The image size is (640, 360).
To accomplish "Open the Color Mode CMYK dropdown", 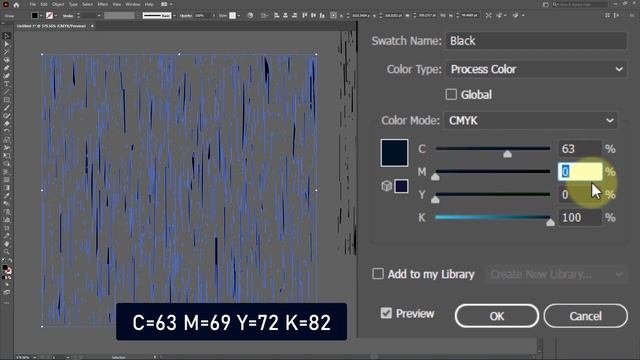I will point(530,121).
